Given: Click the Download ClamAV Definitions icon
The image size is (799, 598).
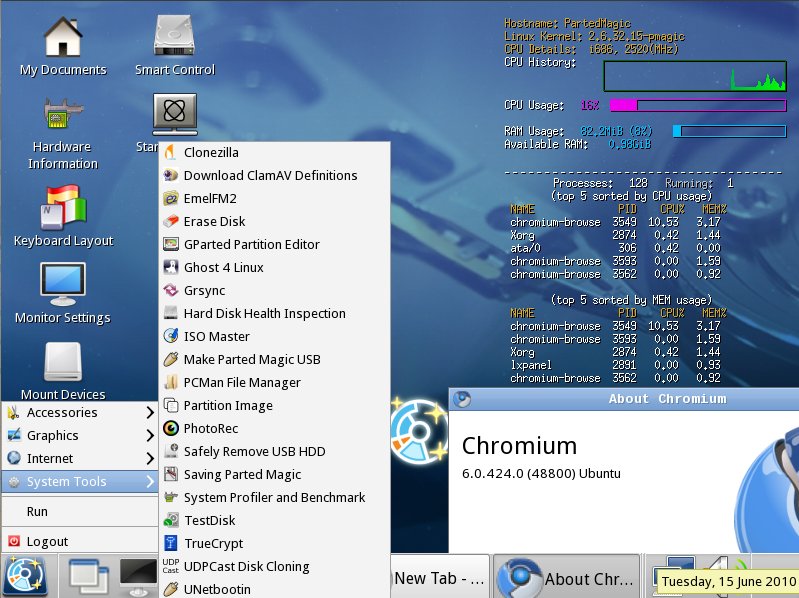Looking at the screenshot, I should point(171,175).
